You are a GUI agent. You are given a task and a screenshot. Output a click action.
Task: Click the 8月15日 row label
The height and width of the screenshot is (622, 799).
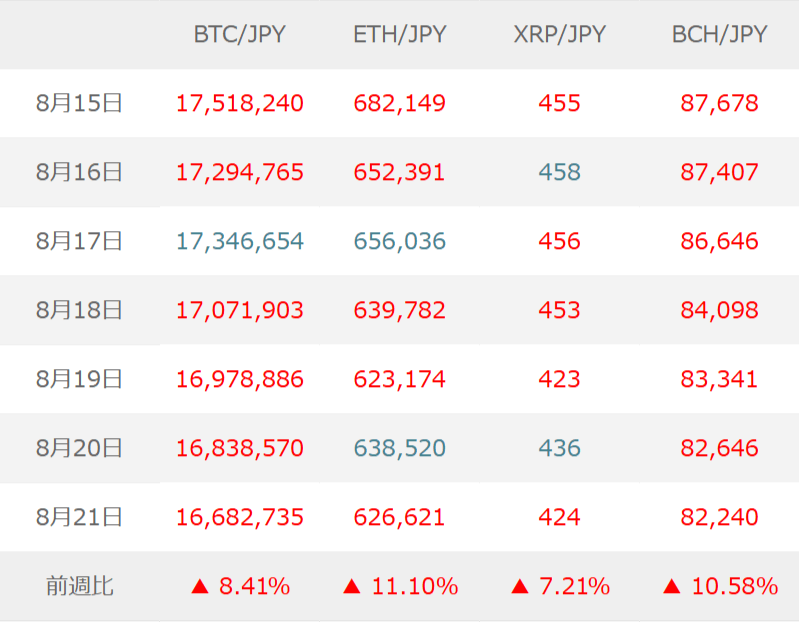tap(79, 103)
